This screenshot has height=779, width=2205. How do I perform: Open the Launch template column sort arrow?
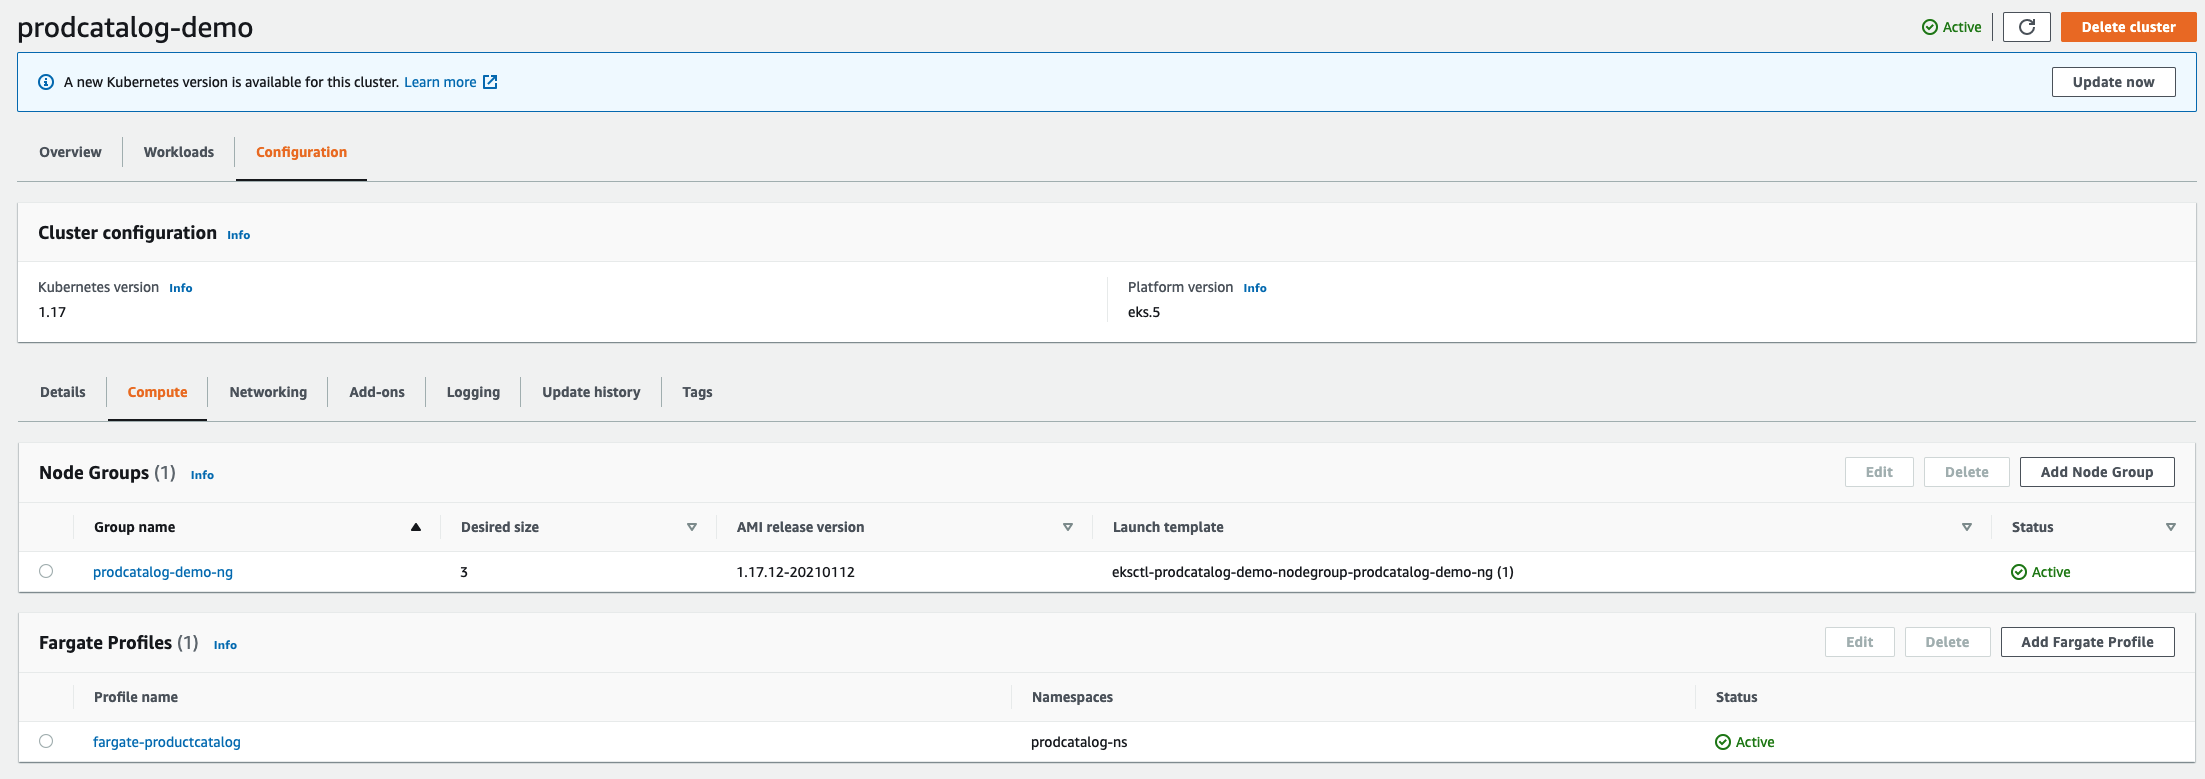pos(1967,527)
